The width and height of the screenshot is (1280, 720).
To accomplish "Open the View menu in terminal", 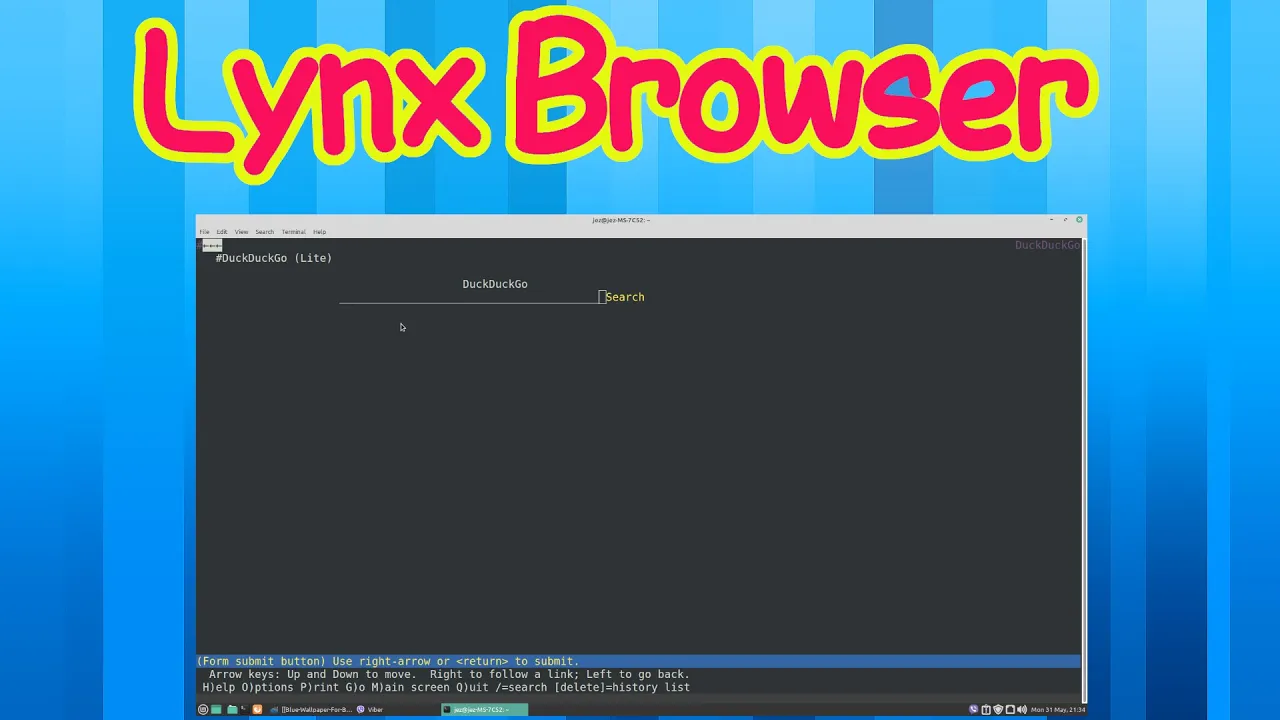I will point(241,232).
